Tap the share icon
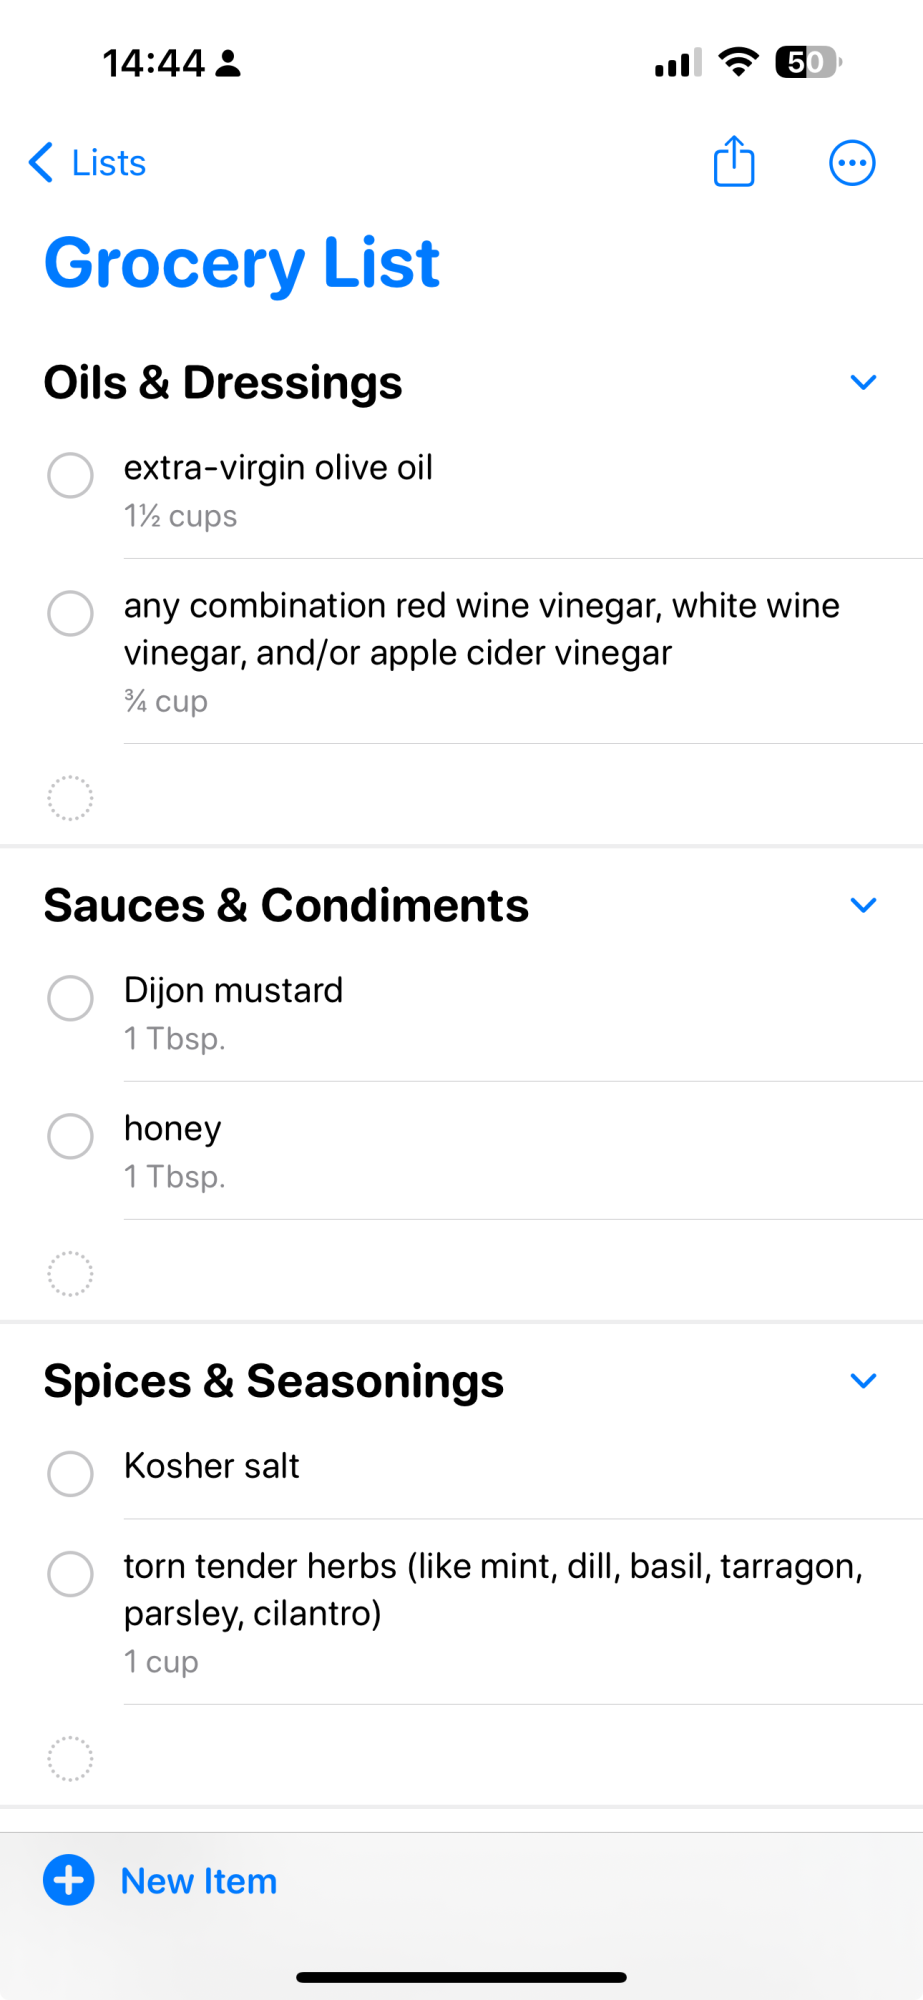Screen dimensions: 923x2000 click(734, 161)
